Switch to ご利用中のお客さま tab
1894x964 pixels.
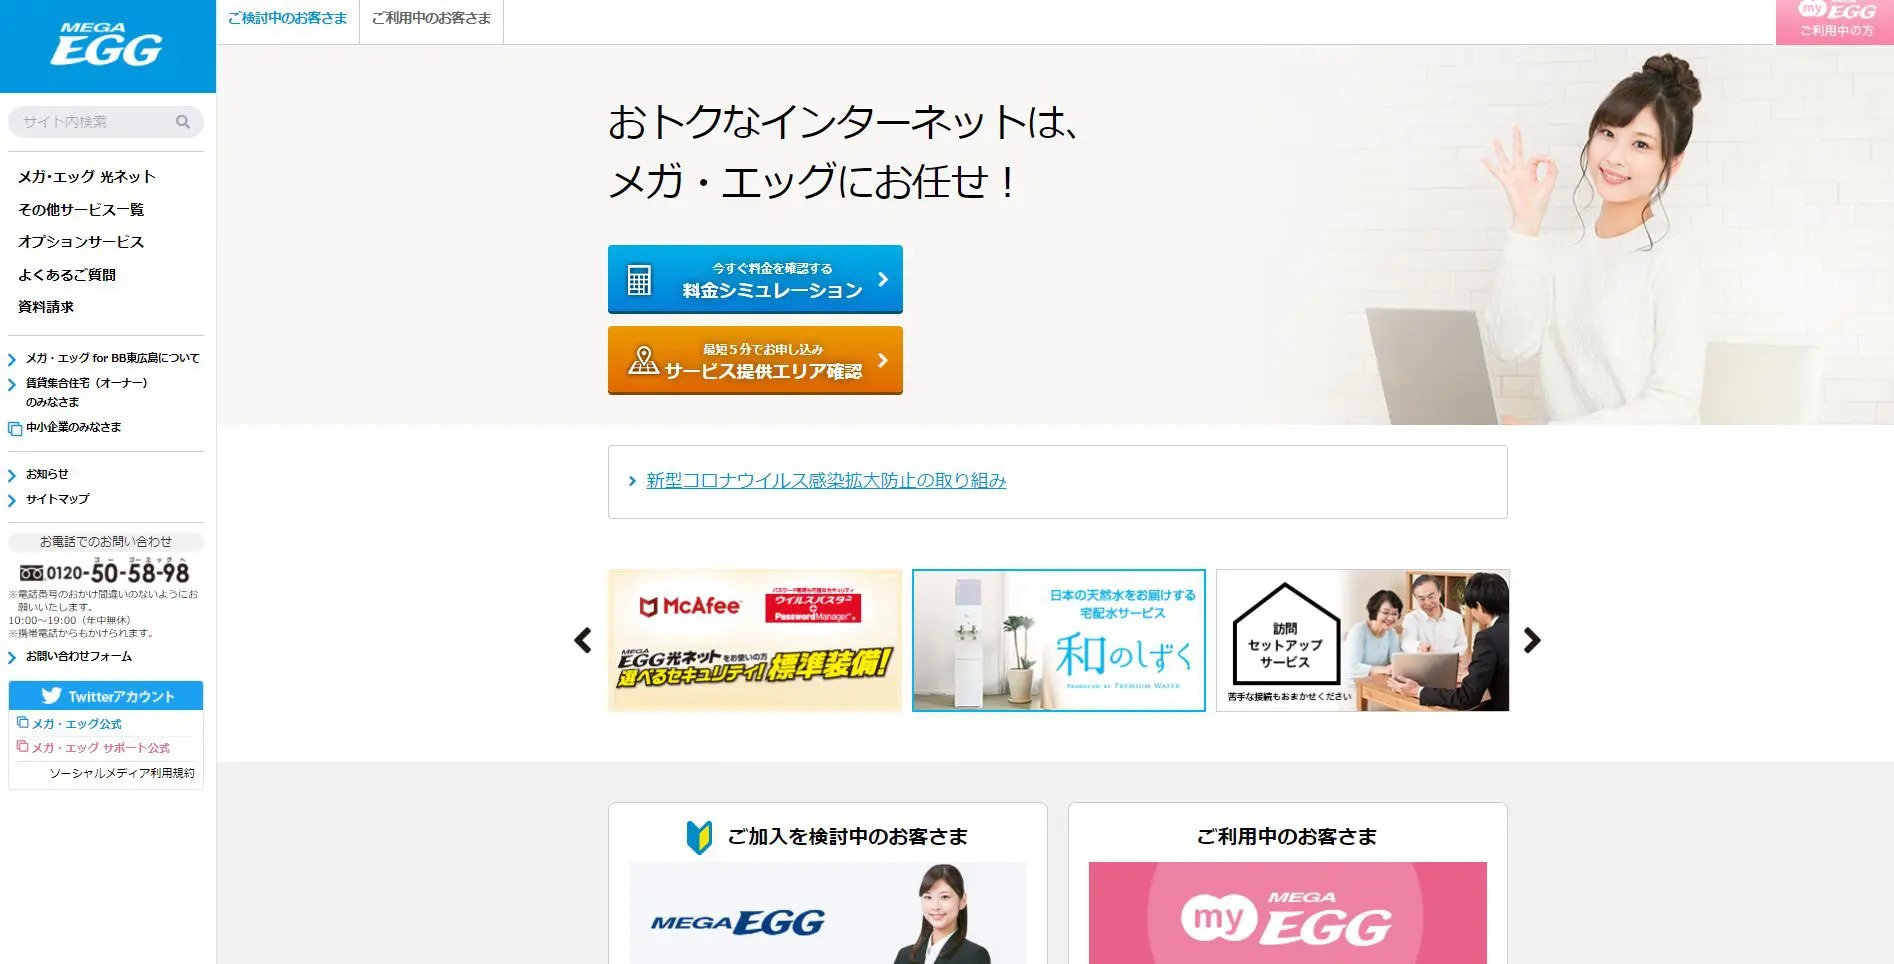click(431, 19)
